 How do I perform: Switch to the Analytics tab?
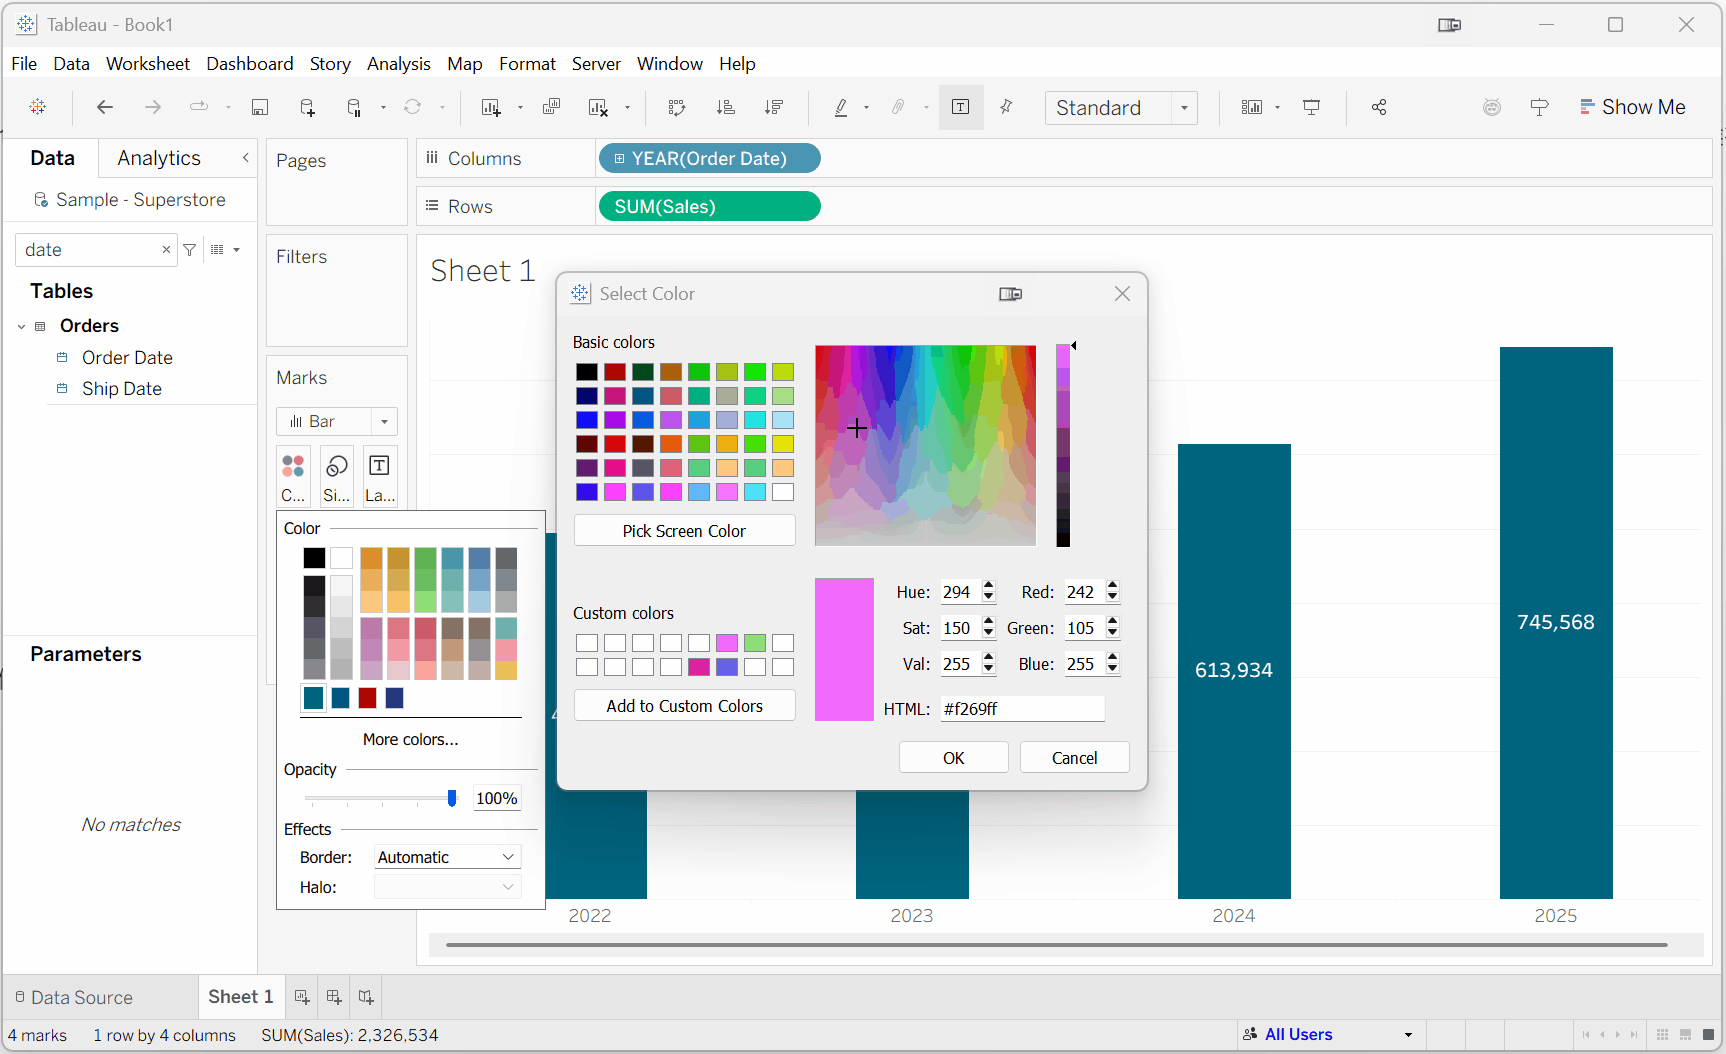click(x=159, y=158)
